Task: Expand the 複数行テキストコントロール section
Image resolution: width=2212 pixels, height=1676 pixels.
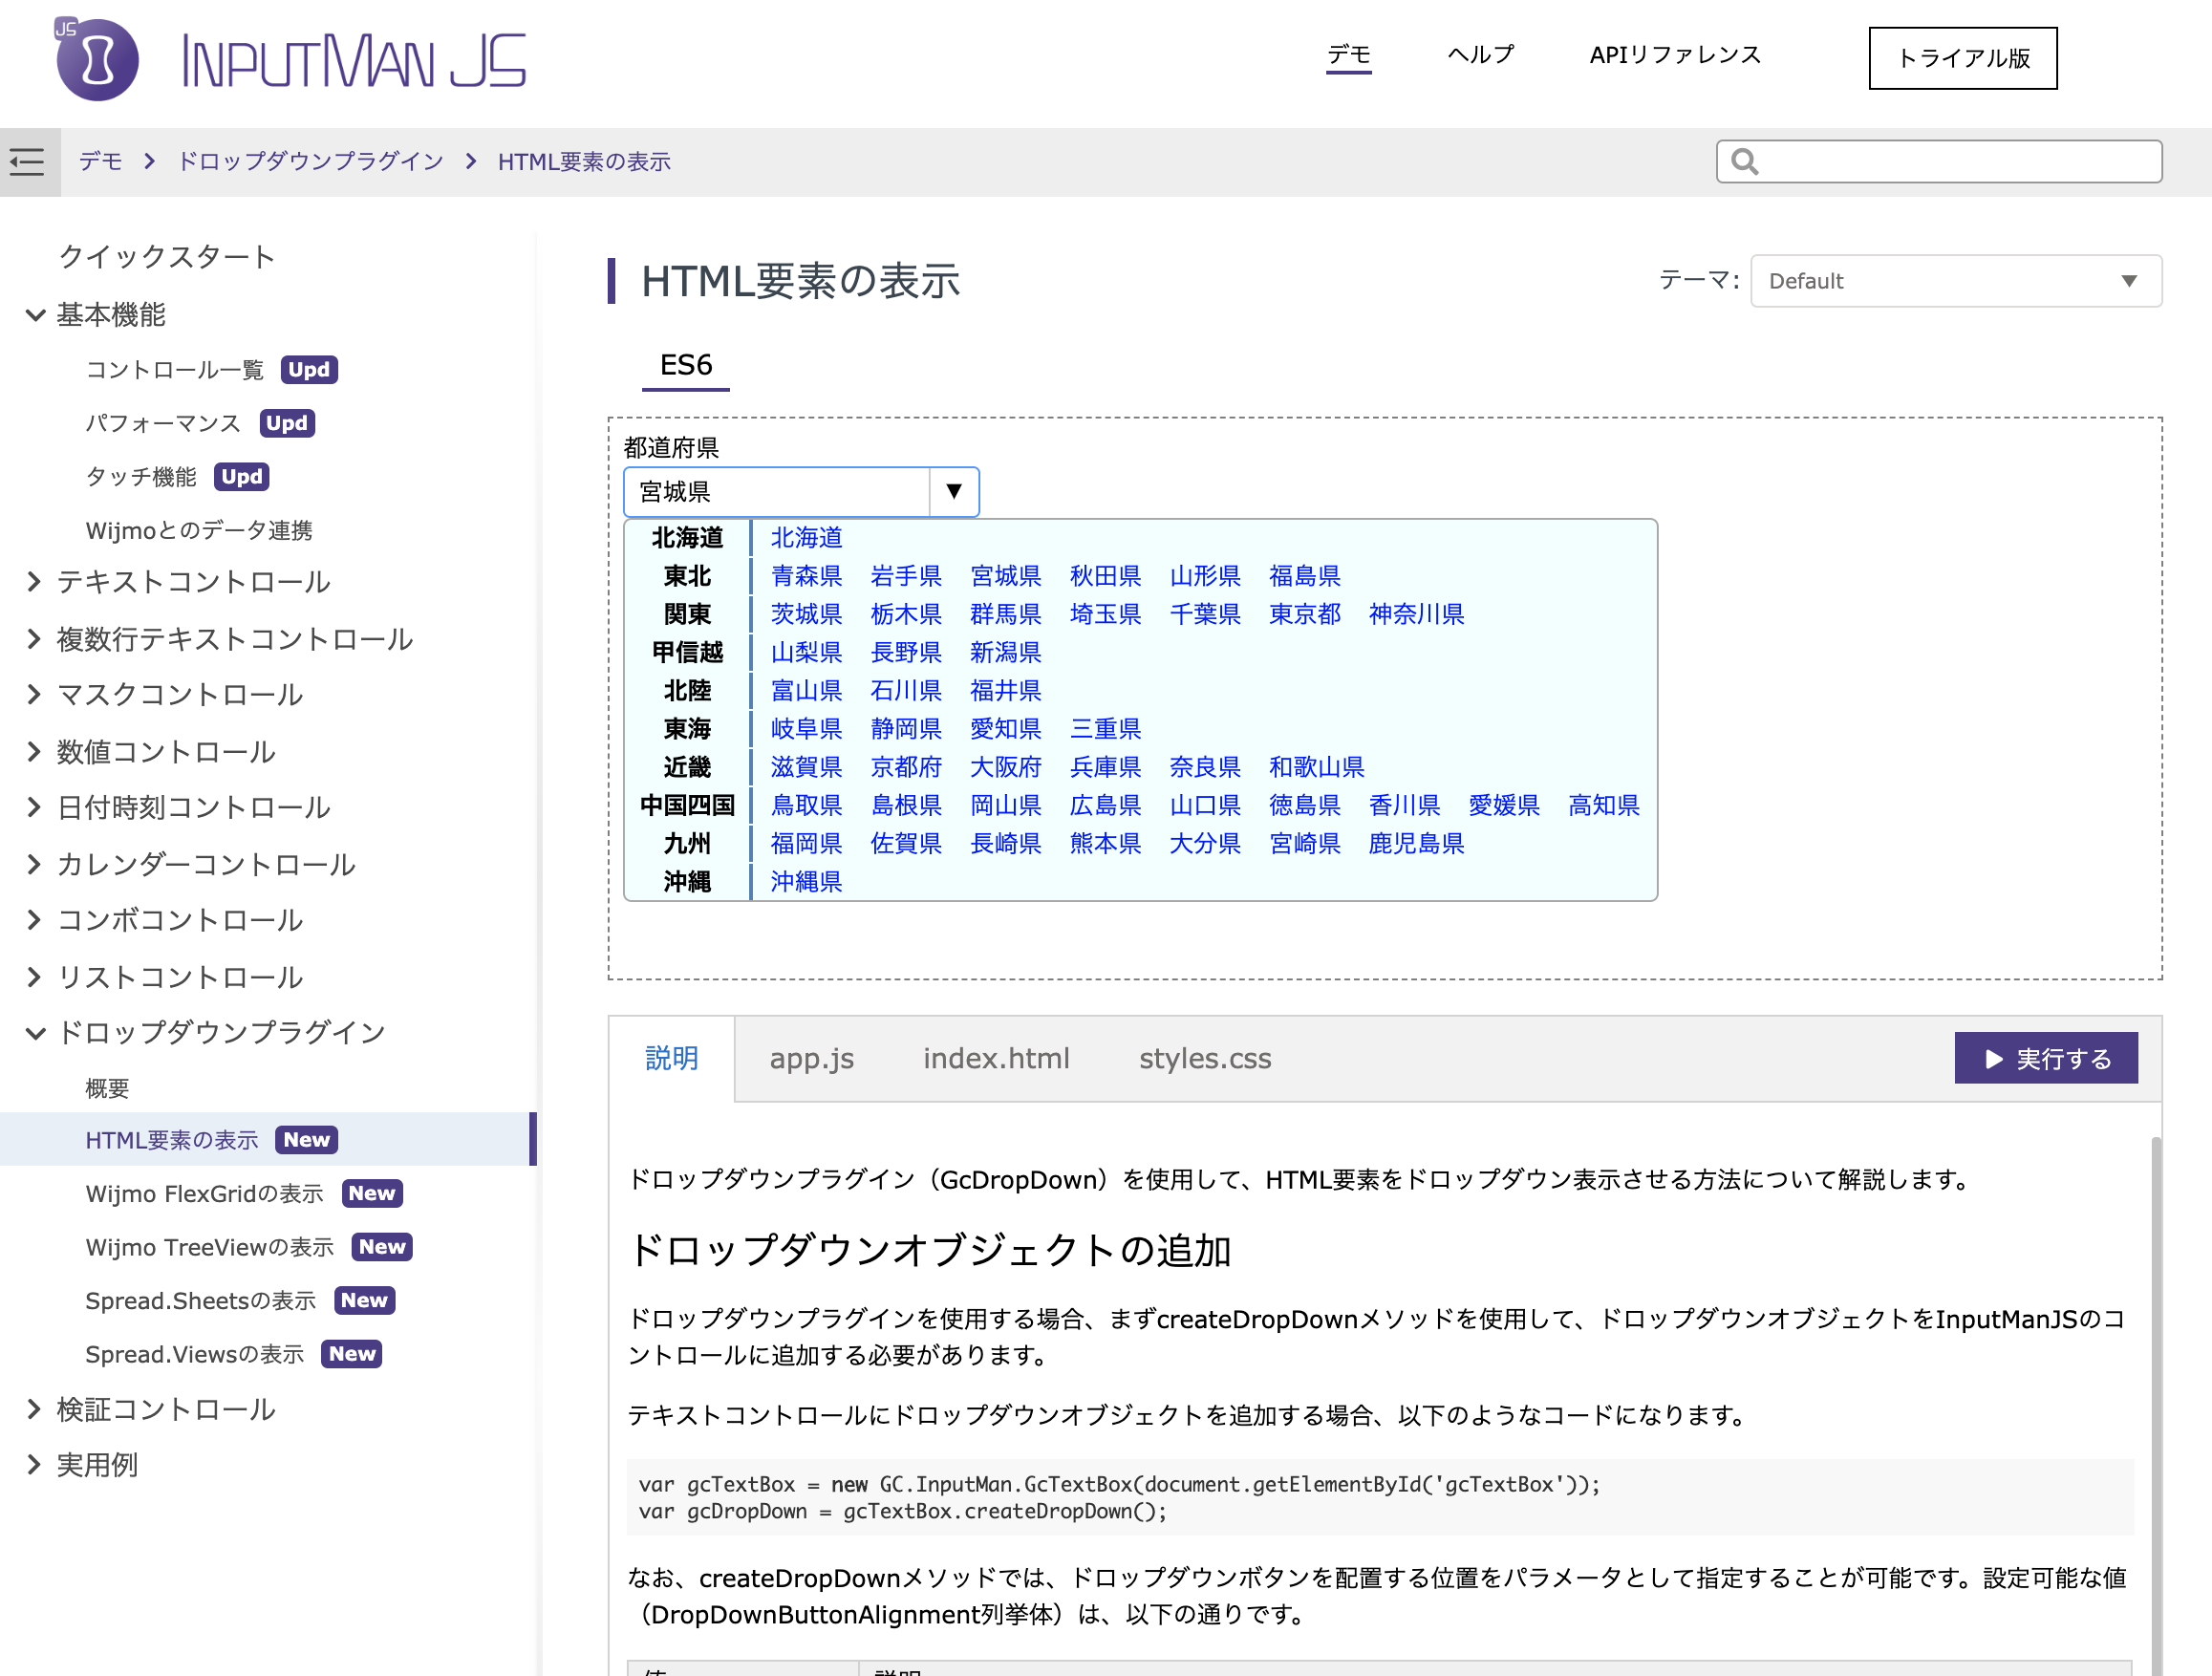Action: click(35, 638)
